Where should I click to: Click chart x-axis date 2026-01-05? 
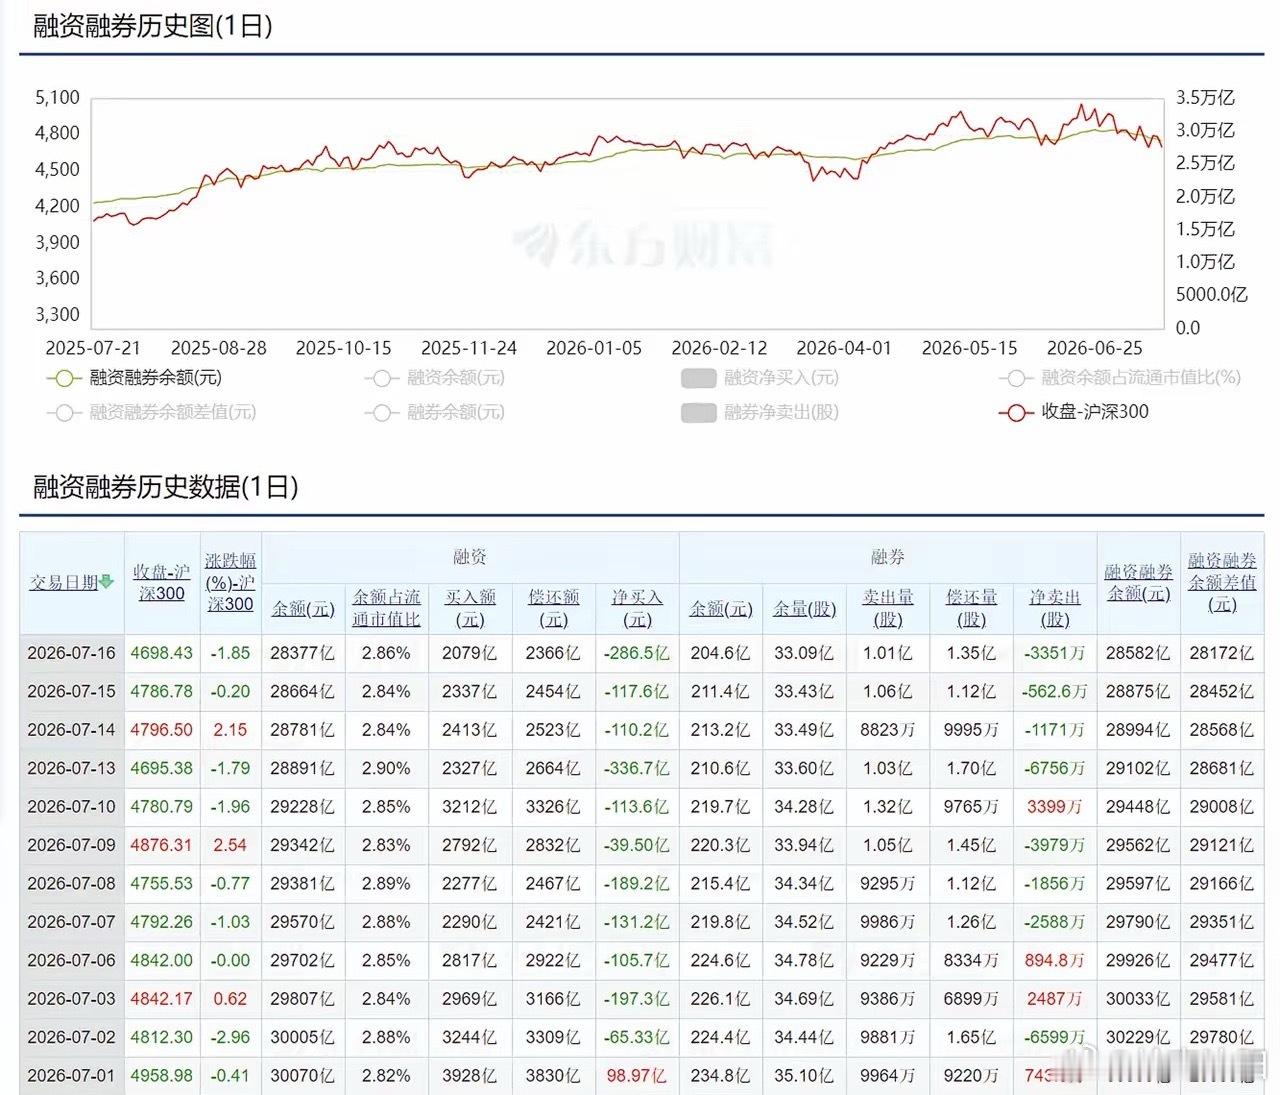[594, 348]
